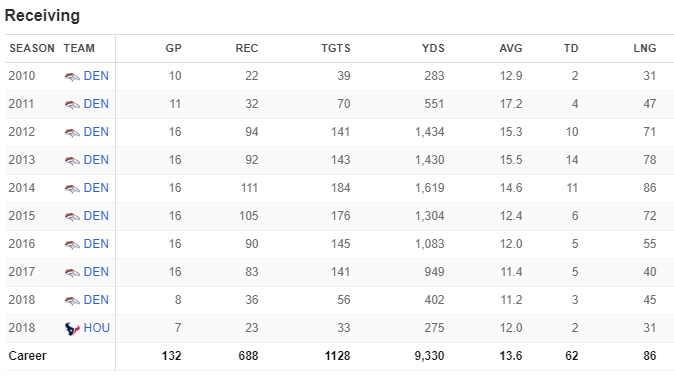Select the SEASON column header

32,48
